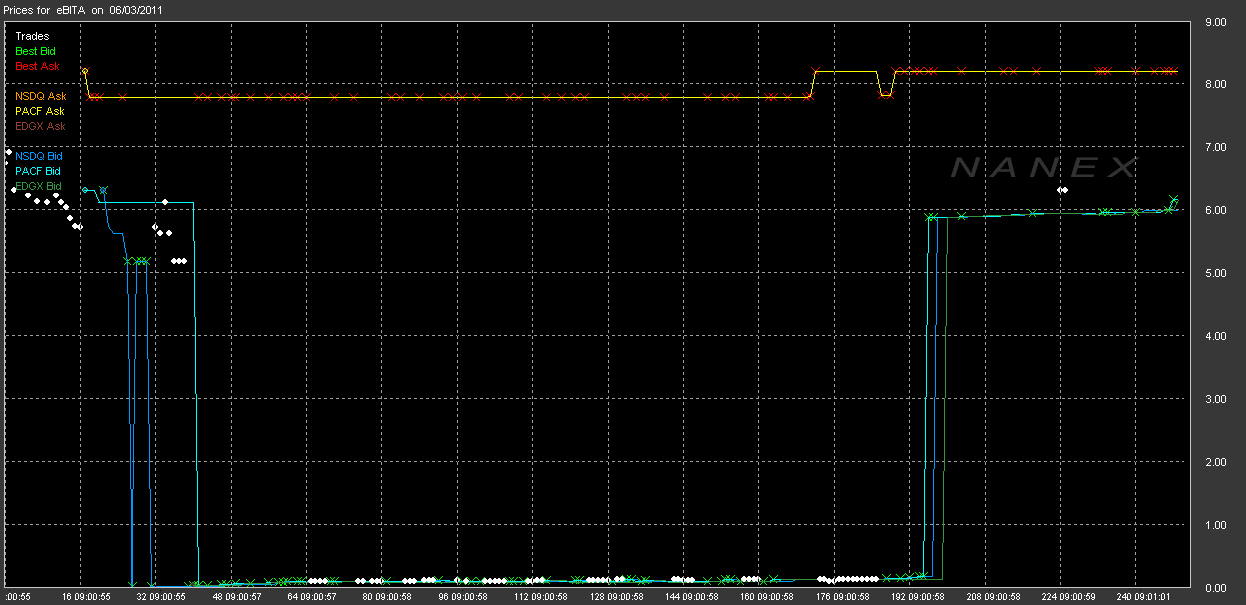
Task: Click the PACF Ask legend entry
Action: pyautogui.click(x=40, y=111)
